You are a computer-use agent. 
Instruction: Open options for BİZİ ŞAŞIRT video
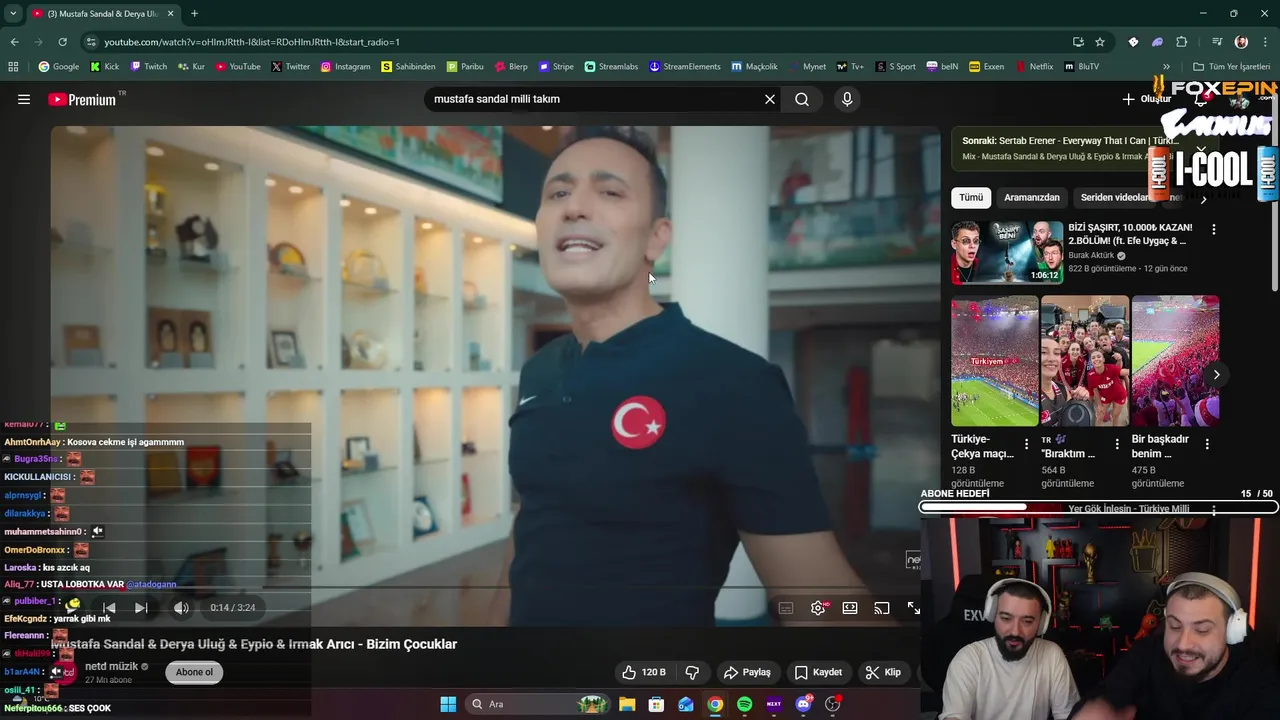coord(1214,229)
